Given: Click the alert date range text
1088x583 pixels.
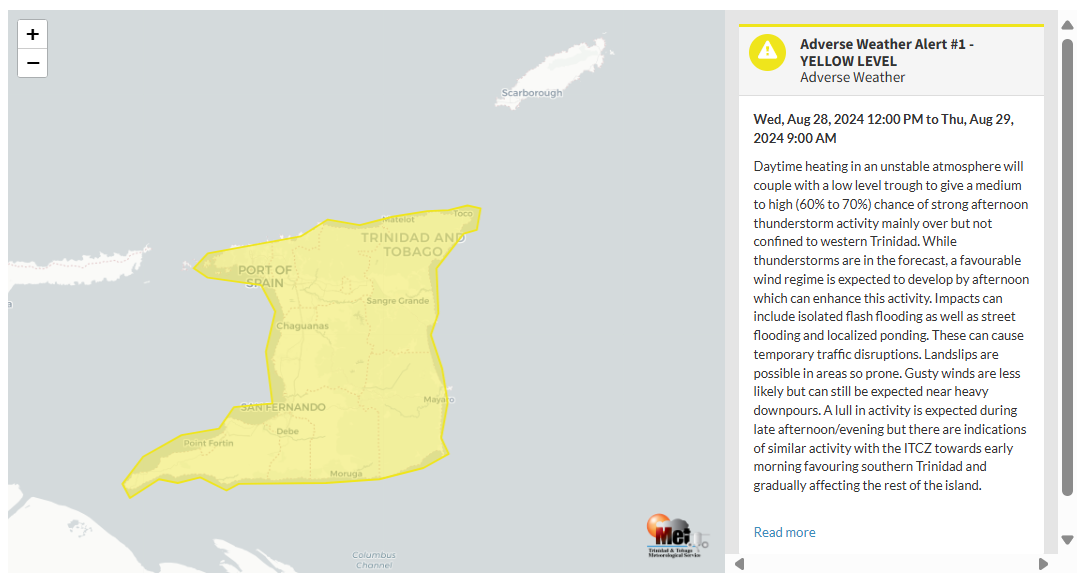Looking at the screenshot, I should [x=883, y=128].
